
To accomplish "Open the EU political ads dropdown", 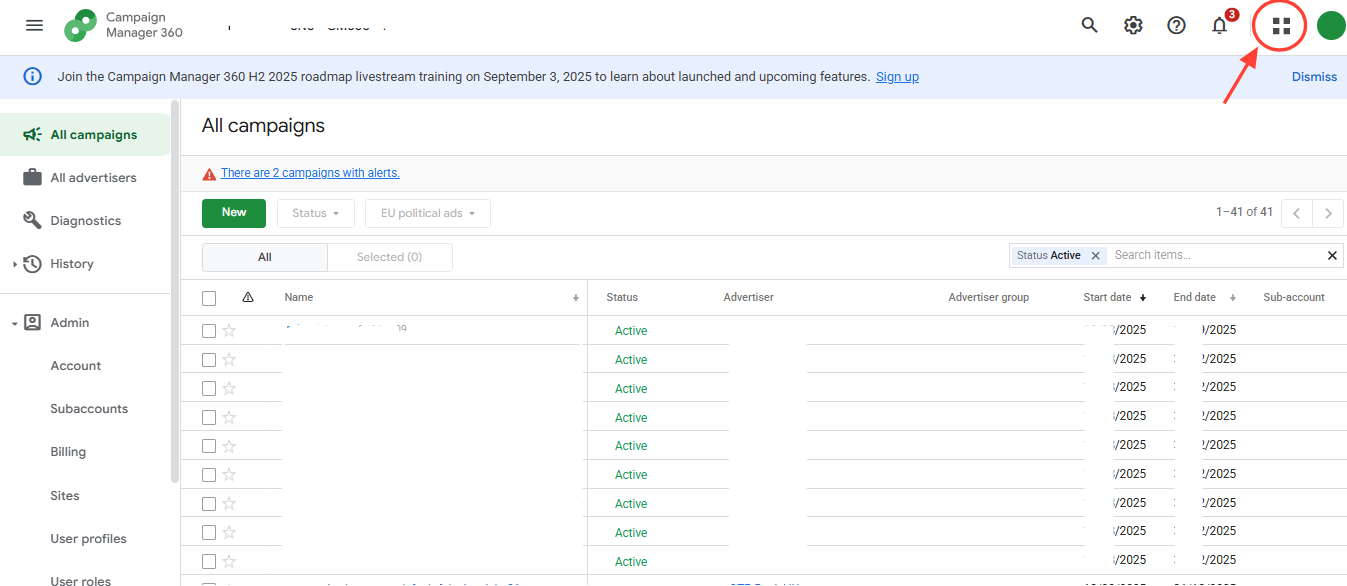I will pos(427,213).
